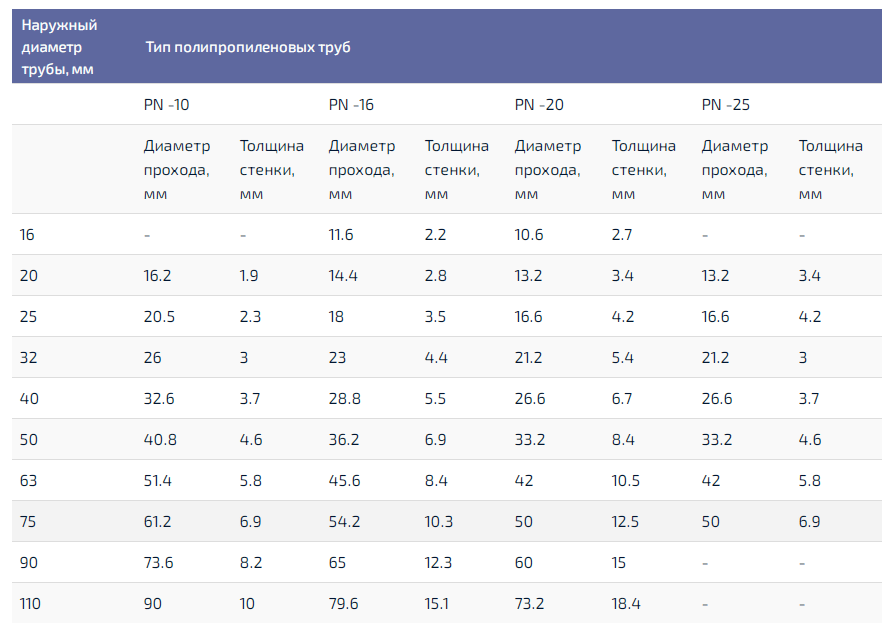Select the 40.8 value cell

point(159,440)
